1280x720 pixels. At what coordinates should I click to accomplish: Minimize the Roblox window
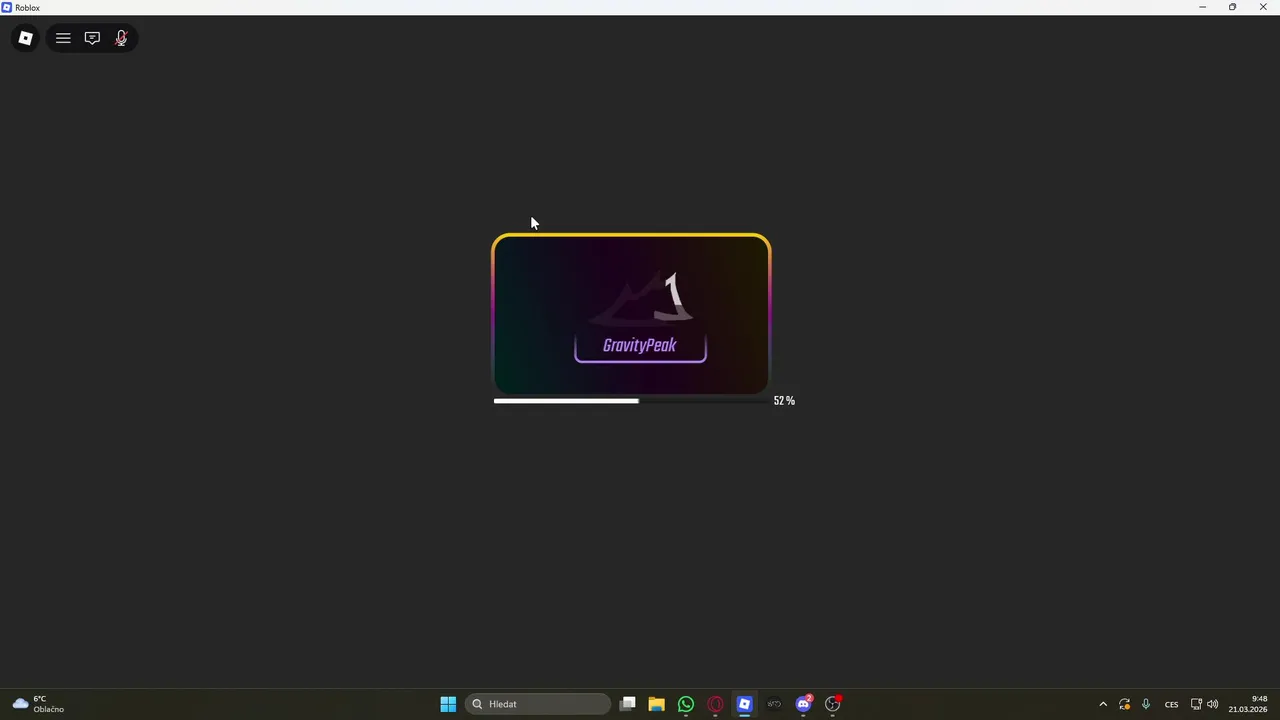(x=1203, y=7)
